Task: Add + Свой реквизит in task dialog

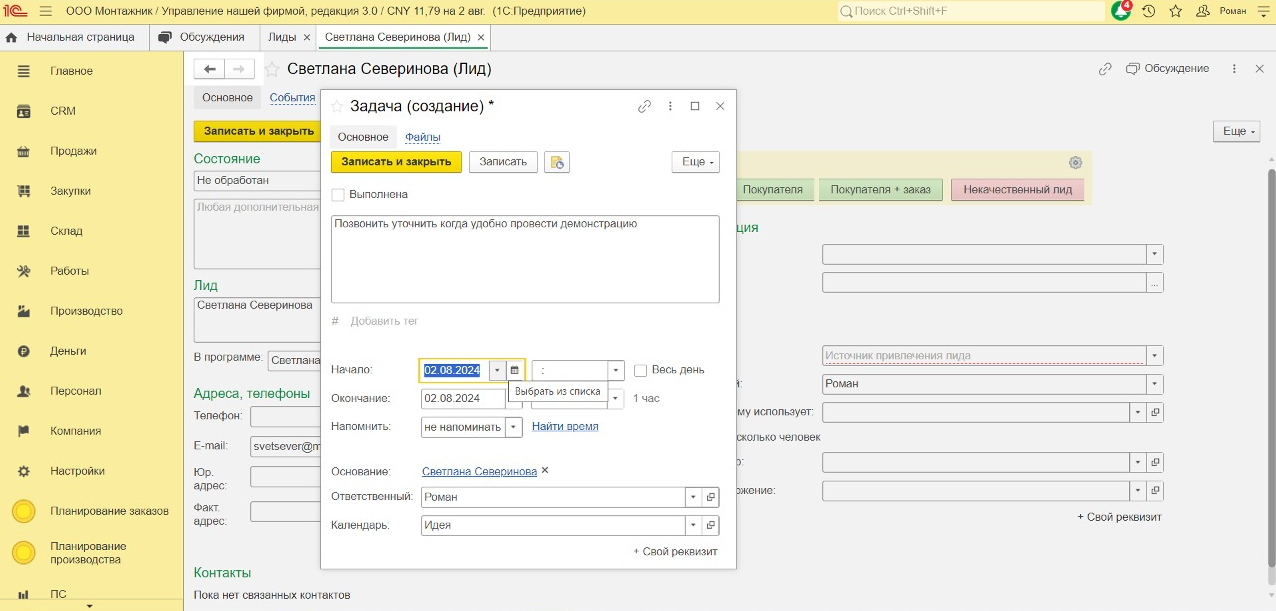Action: [675, 551]
